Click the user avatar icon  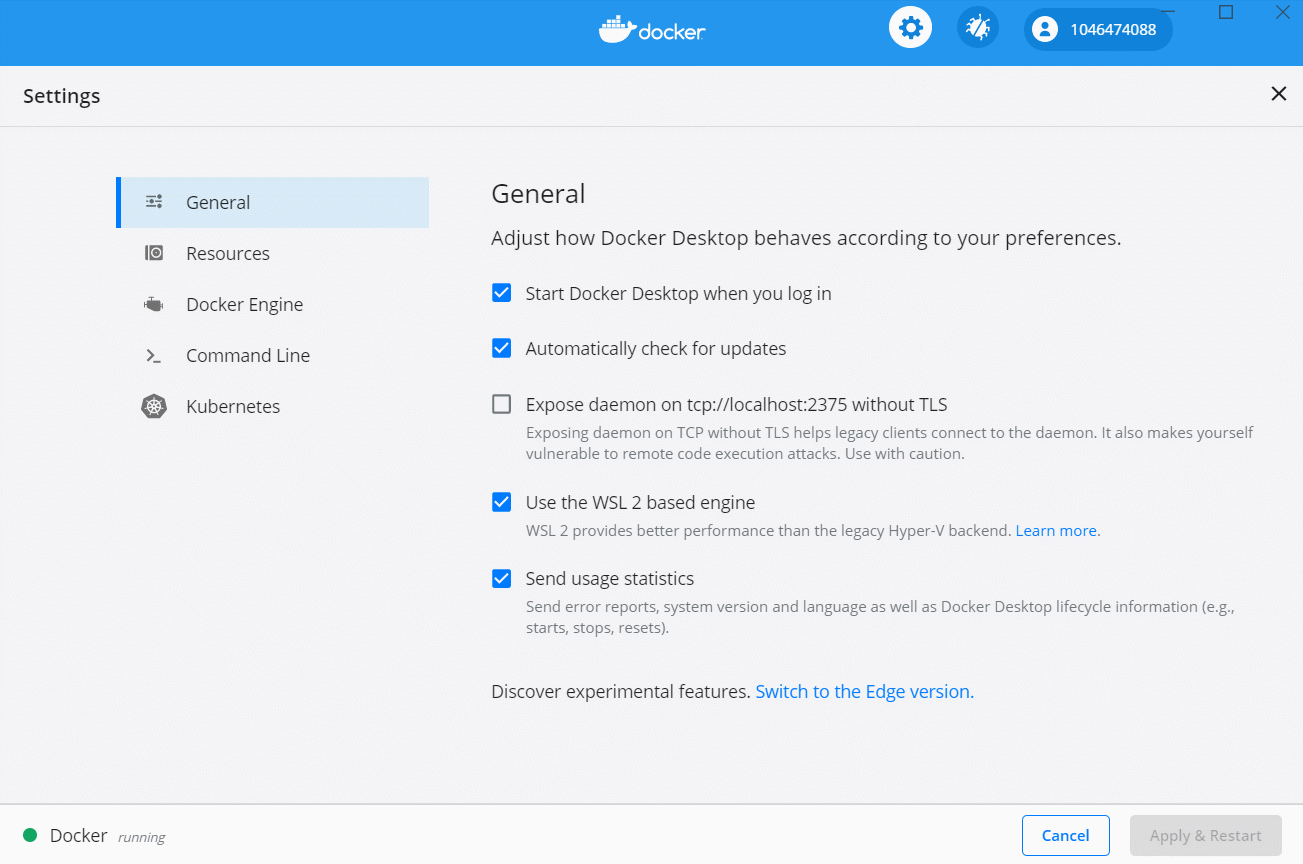1045,29
